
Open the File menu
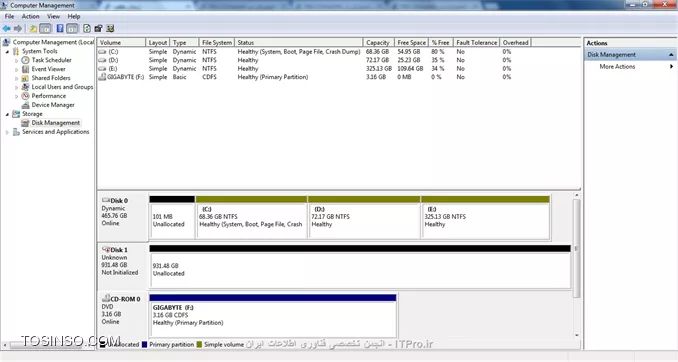[9, 16]
